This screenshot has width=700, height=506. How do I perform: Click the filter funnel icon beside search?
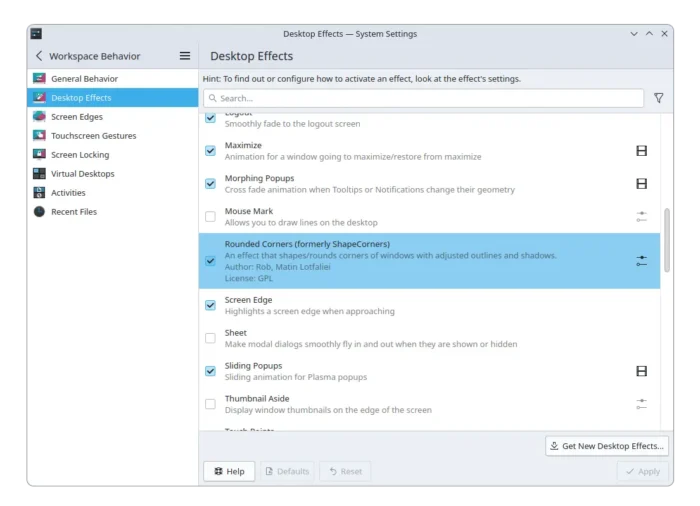click(658, 98)
